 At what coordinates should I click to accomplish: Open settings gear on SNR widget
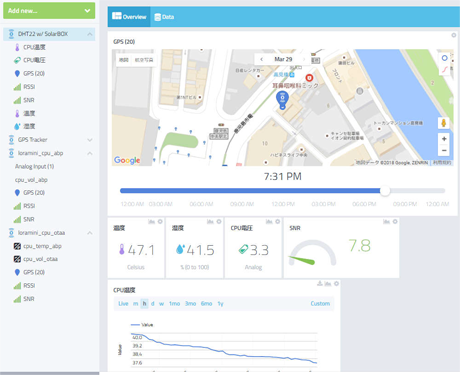pyautogui.click(x=395, y=222)
